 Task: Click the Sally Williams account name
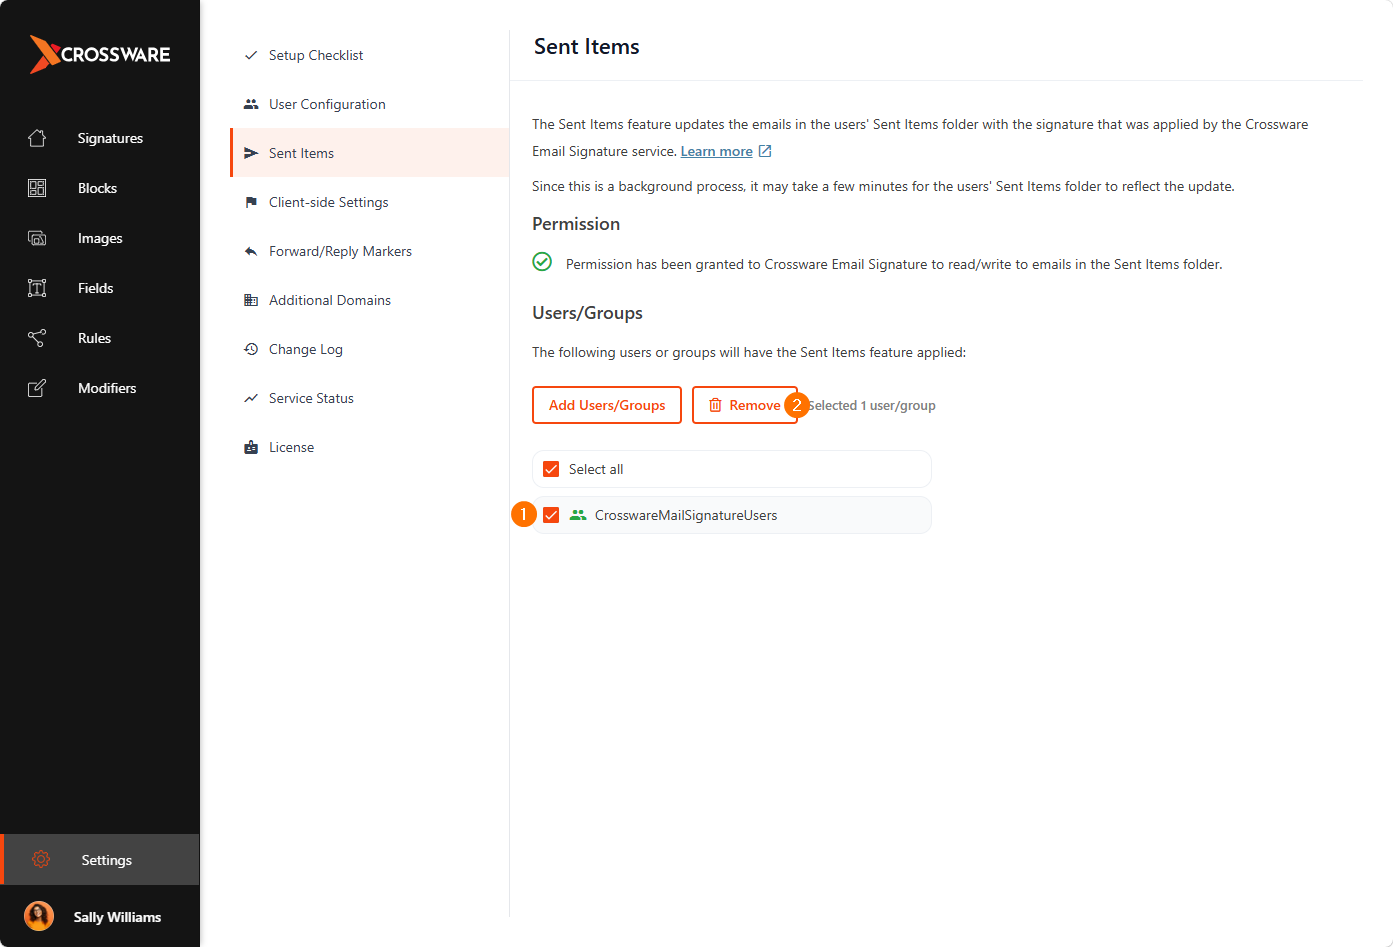coord(117,917)
